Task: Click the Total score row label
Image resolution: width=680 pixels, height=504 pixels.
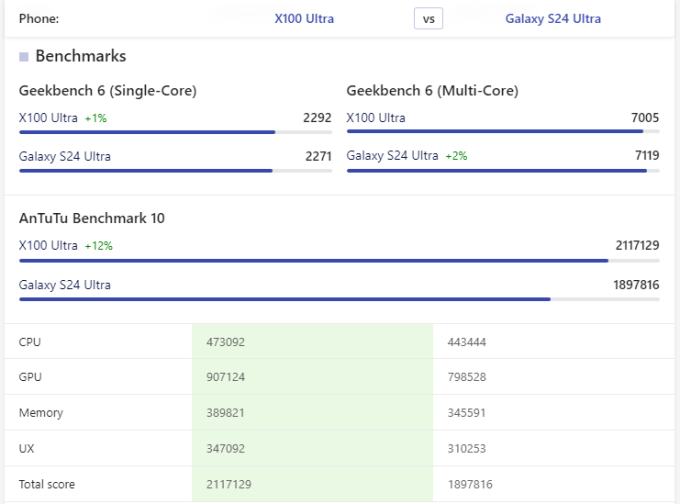Action: click(x=47, y=484)
